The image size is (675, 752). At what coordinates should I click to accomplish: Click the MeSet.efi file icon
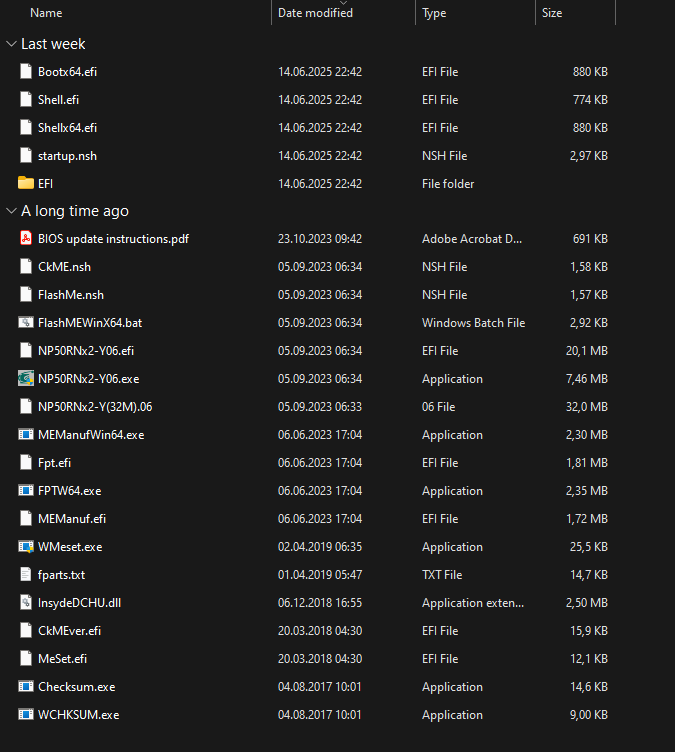[x=26, y=658]
